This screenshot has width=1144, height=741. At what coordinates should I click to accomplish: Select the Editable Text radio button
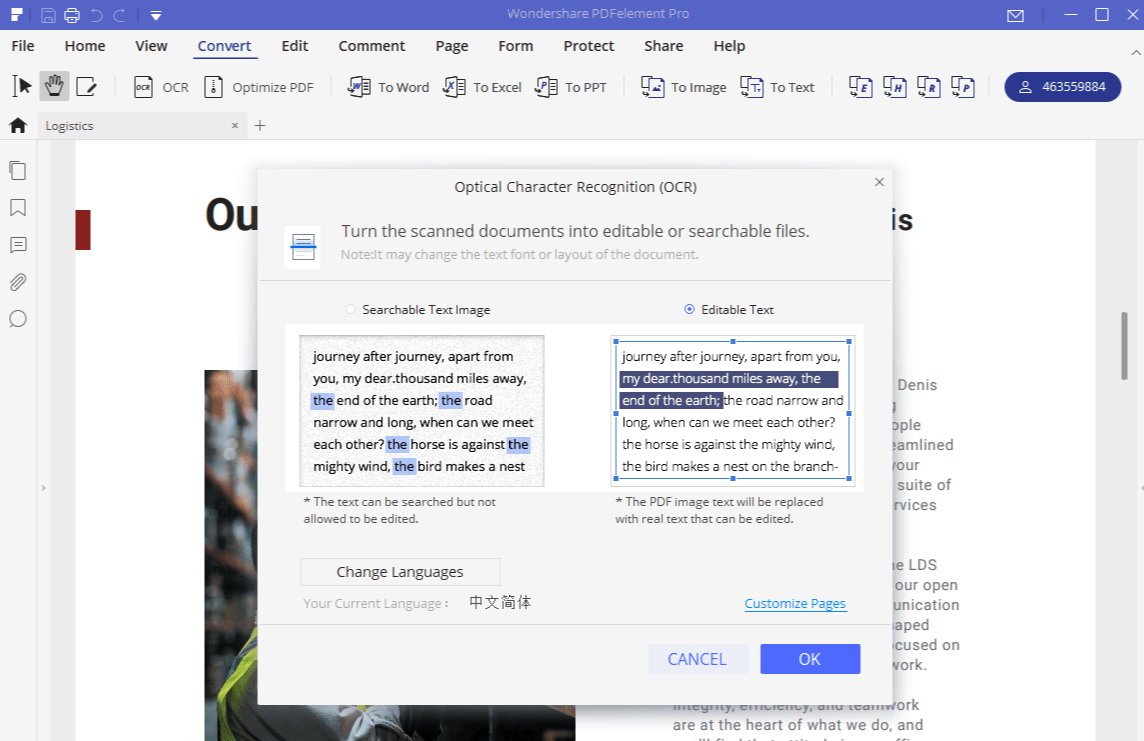pos(689,310)
